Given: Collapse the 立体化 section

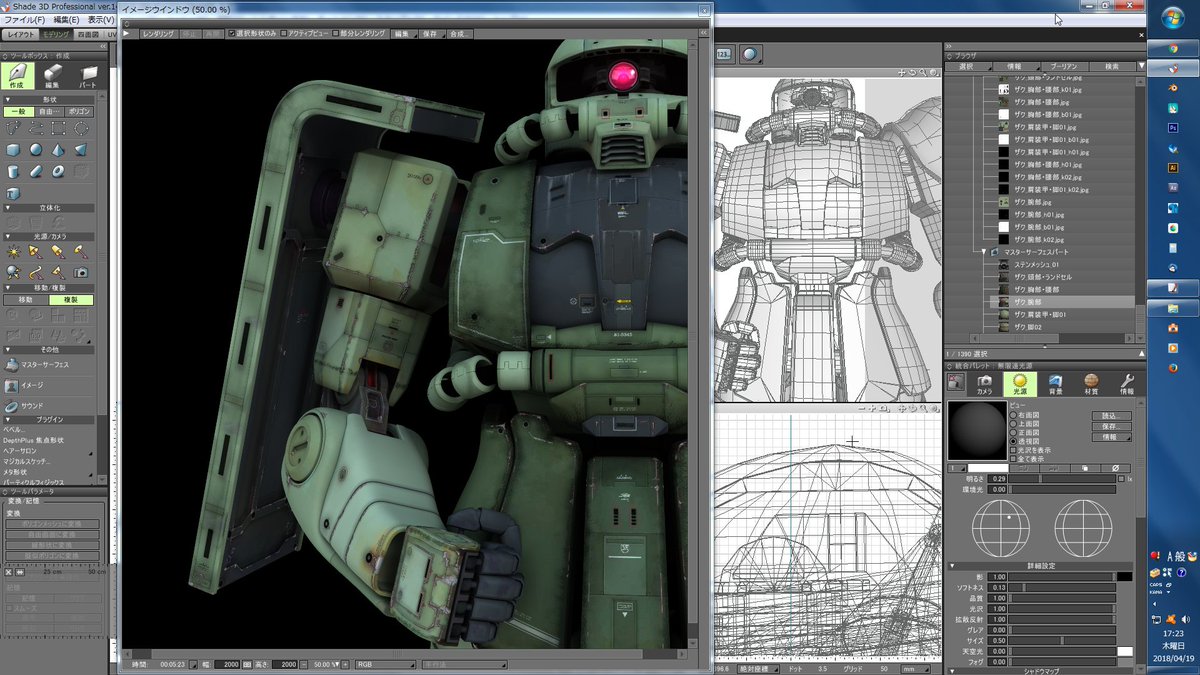Looking at the screenshot, I should pos(8,207).
